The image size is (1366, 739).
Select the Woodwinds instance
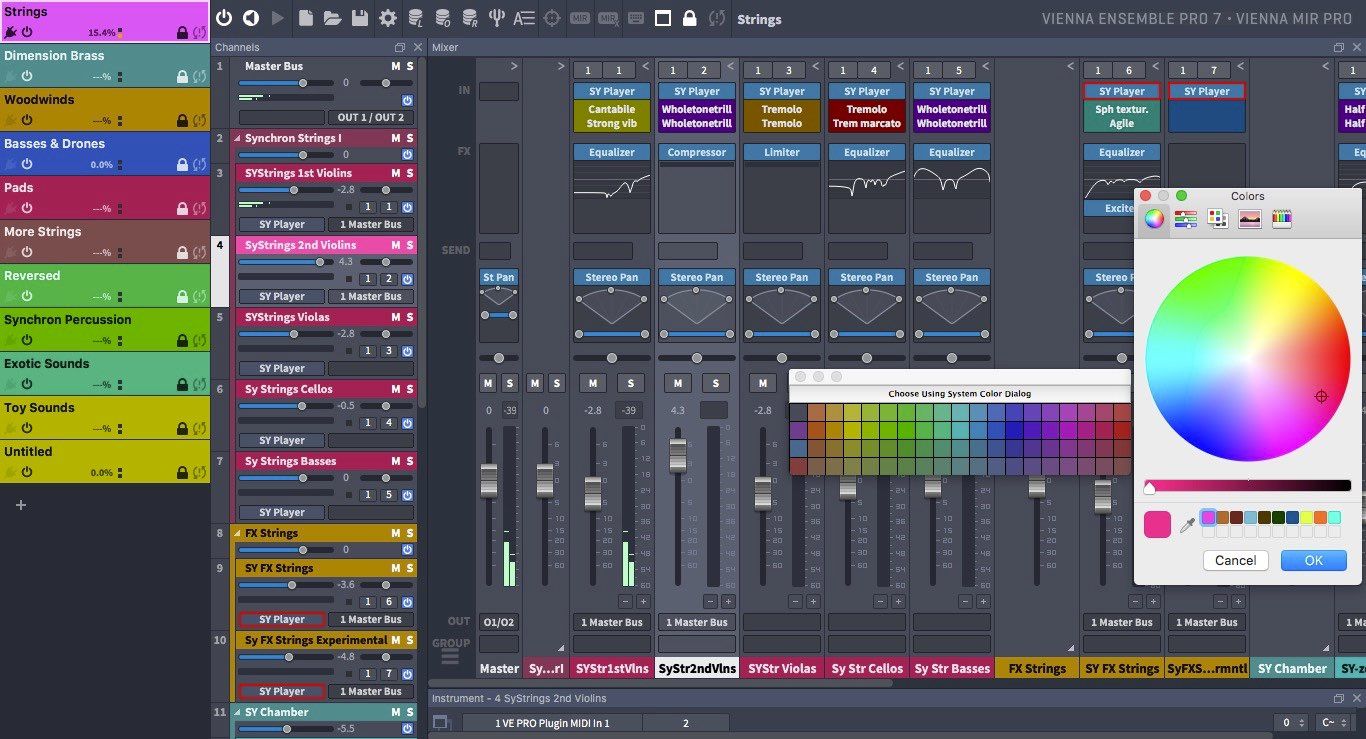[x=105, y=109]
